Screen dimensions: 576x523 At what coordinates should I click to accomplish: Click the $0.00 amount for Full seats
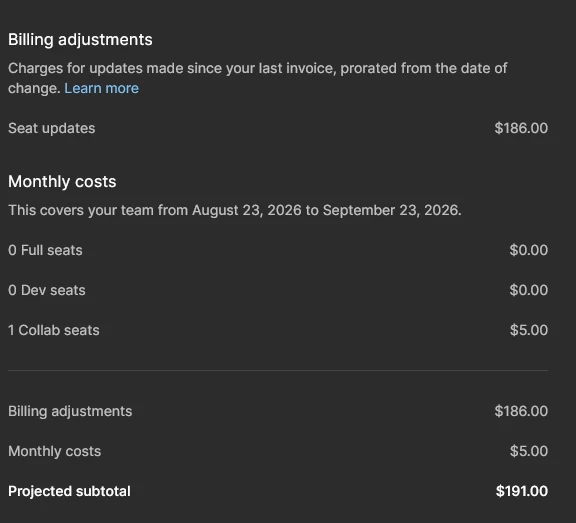click(529, 250)
